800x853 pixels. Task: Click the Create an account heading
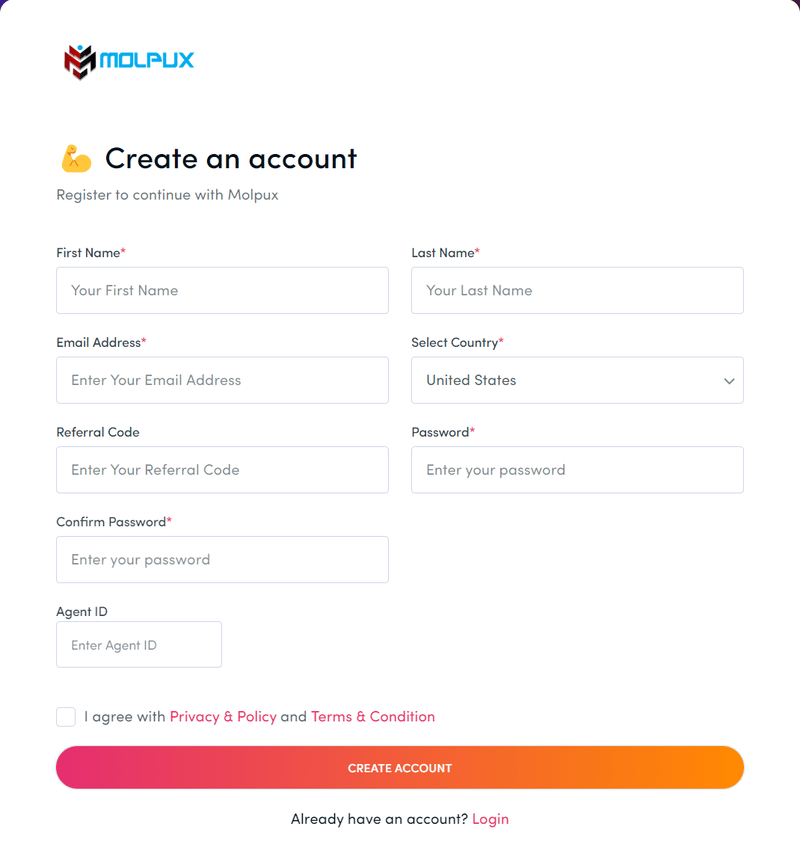231,159
